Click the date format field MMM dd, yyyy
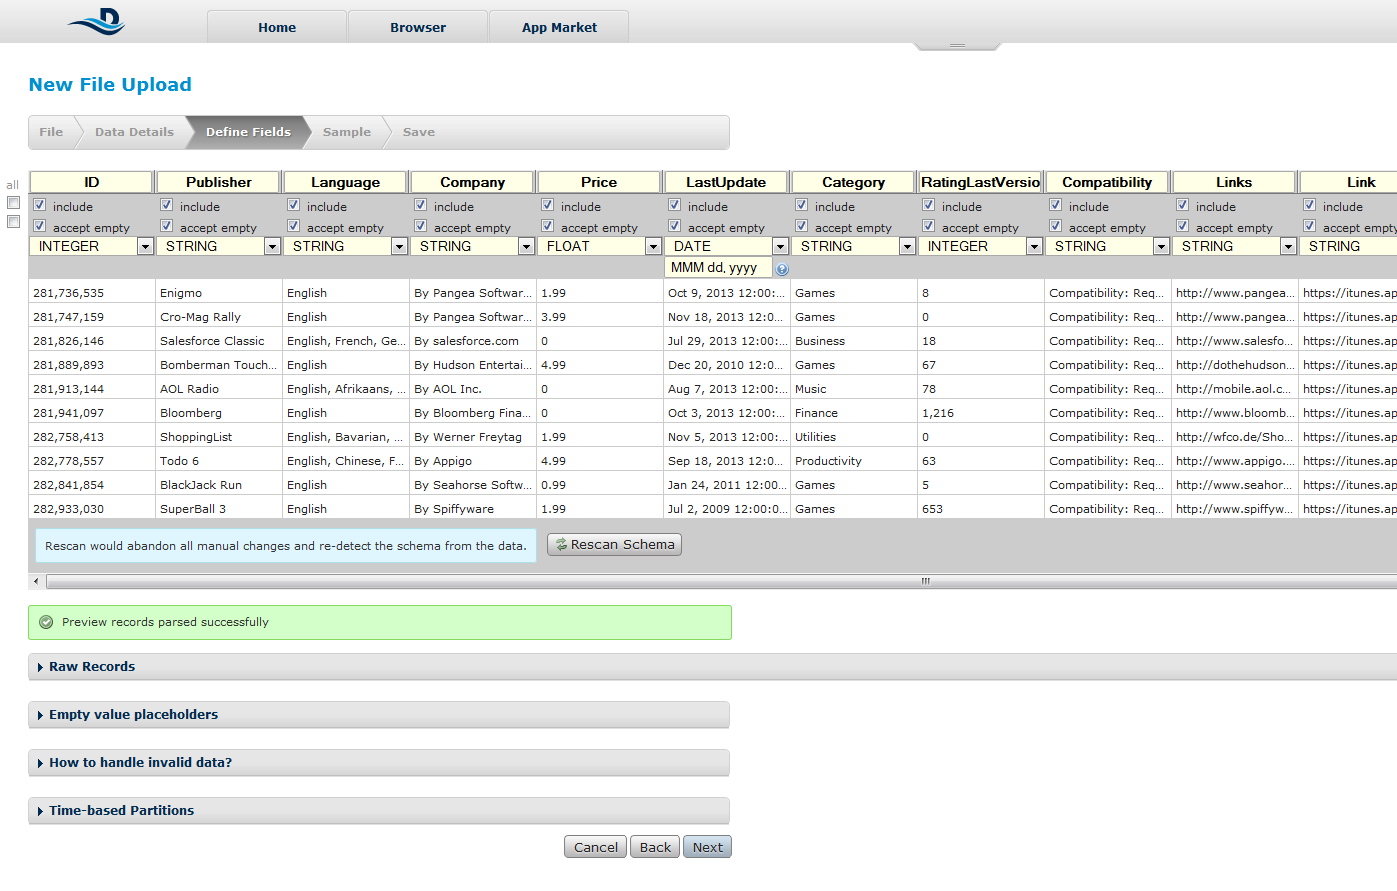 [x=718, y=268]
